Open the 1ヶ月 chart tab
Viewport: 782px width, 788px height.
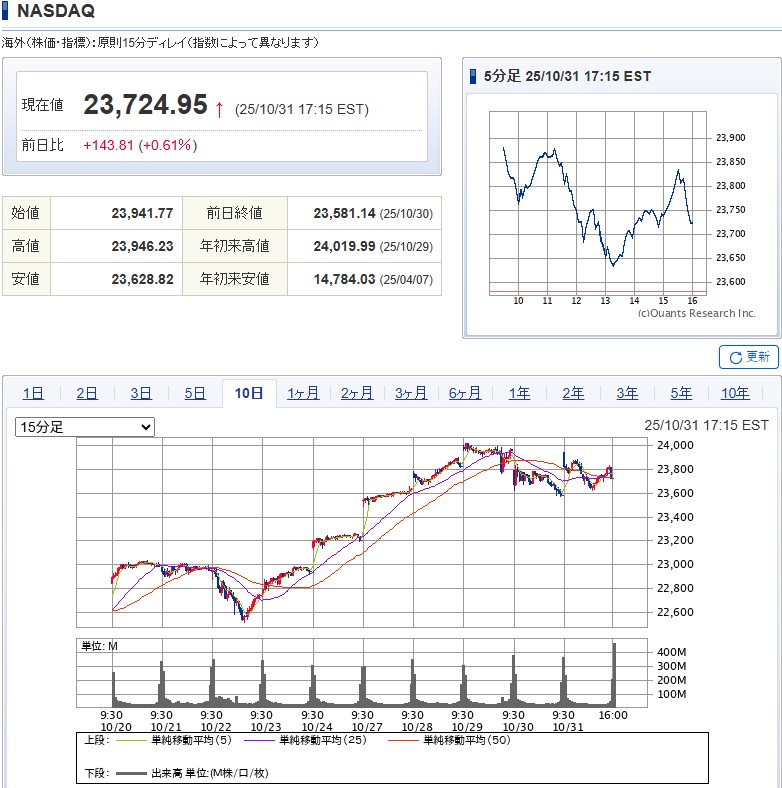pyautogui.click(x=303, y=393)
